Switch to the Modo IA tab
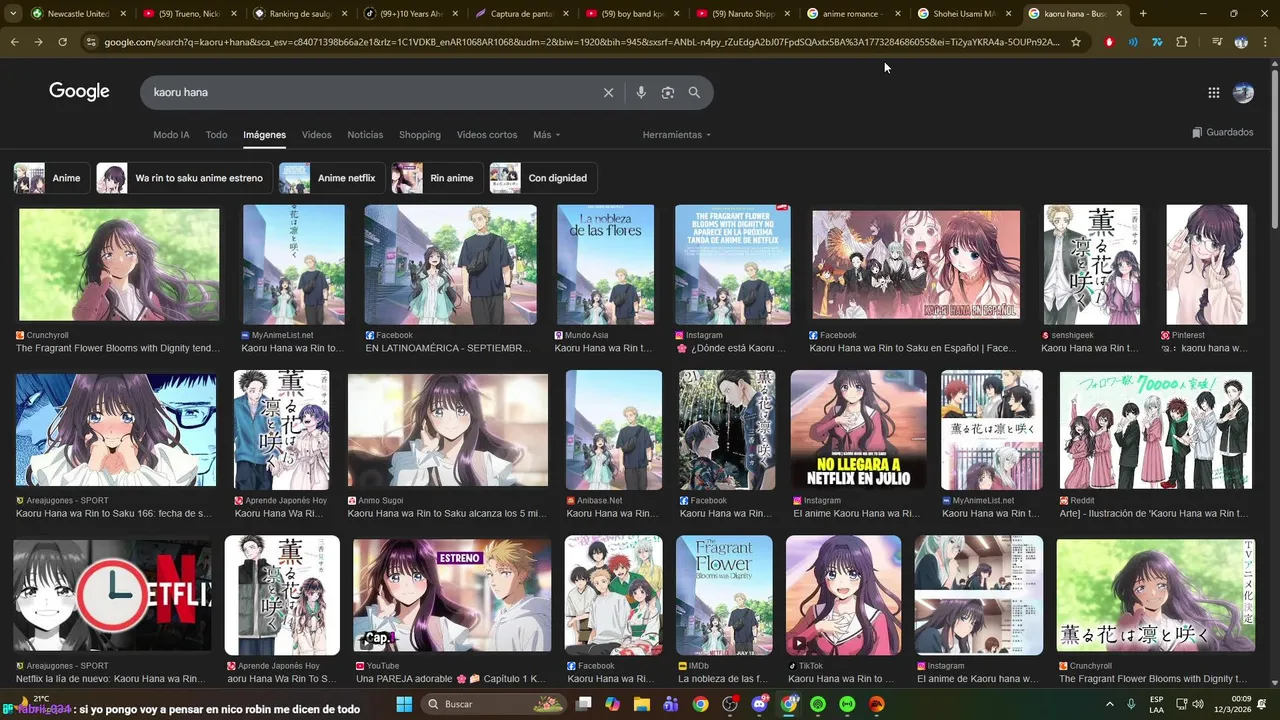1280x720 pixels. (x=171, y=135)
